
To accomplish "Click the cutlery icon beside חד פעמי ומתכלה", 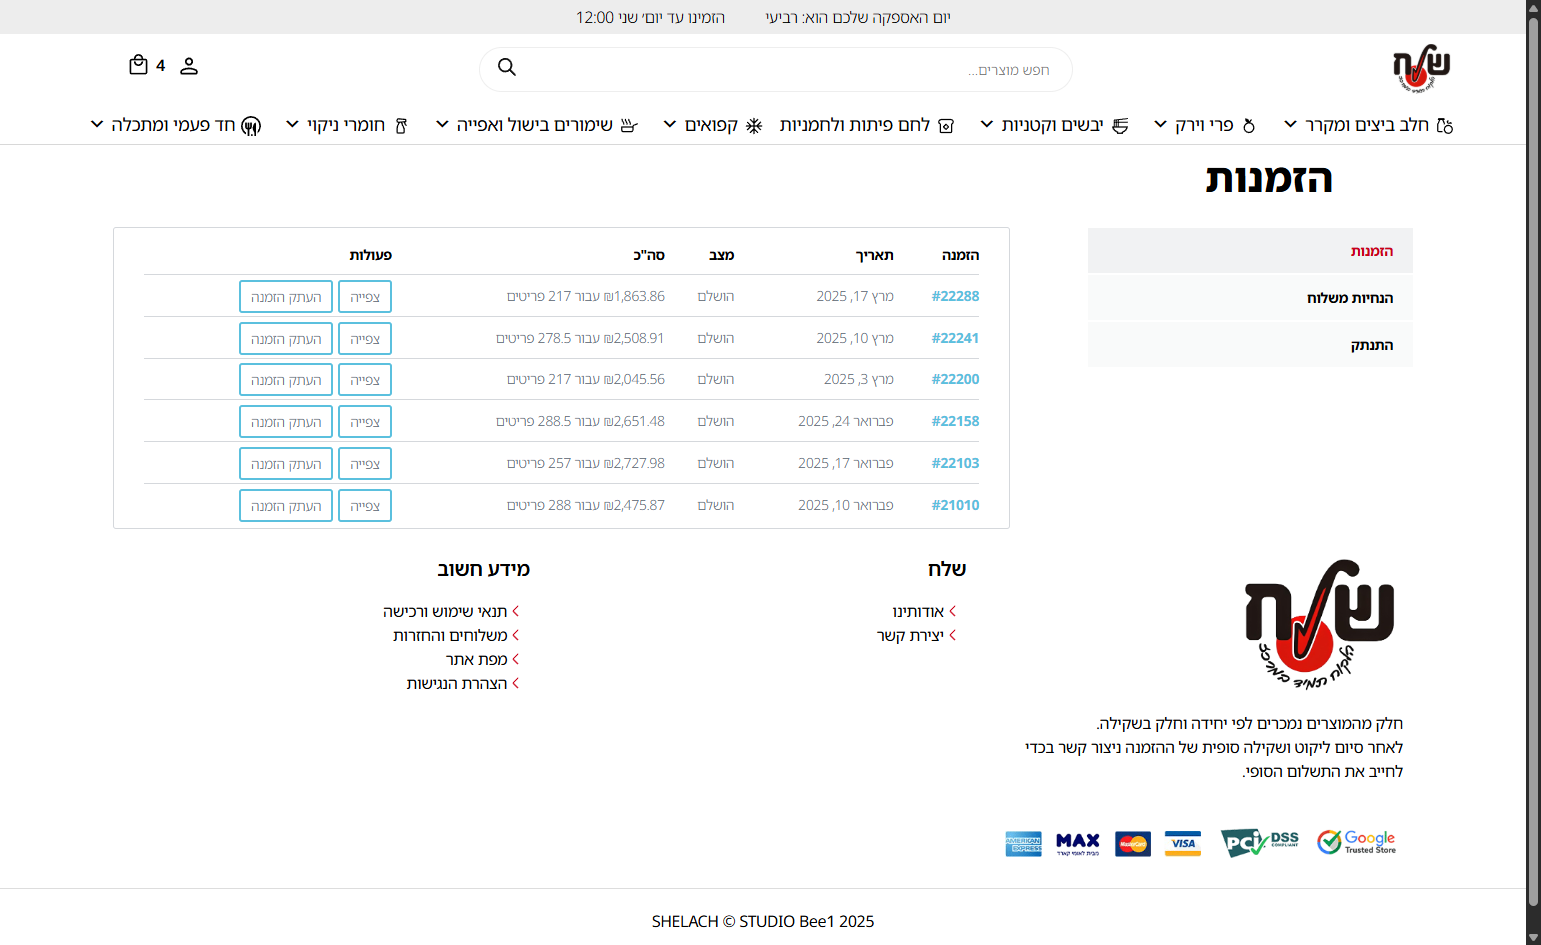I will [251, 125].
